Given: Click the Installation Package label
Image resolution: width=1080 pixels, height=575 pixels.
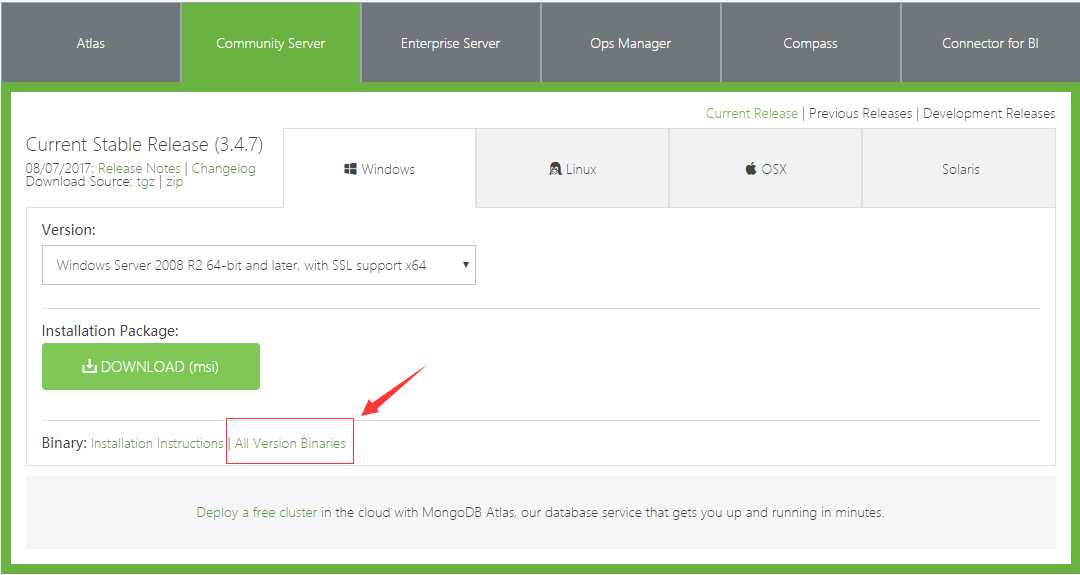Looking at the screenshot, I should (x=110, y=331).
